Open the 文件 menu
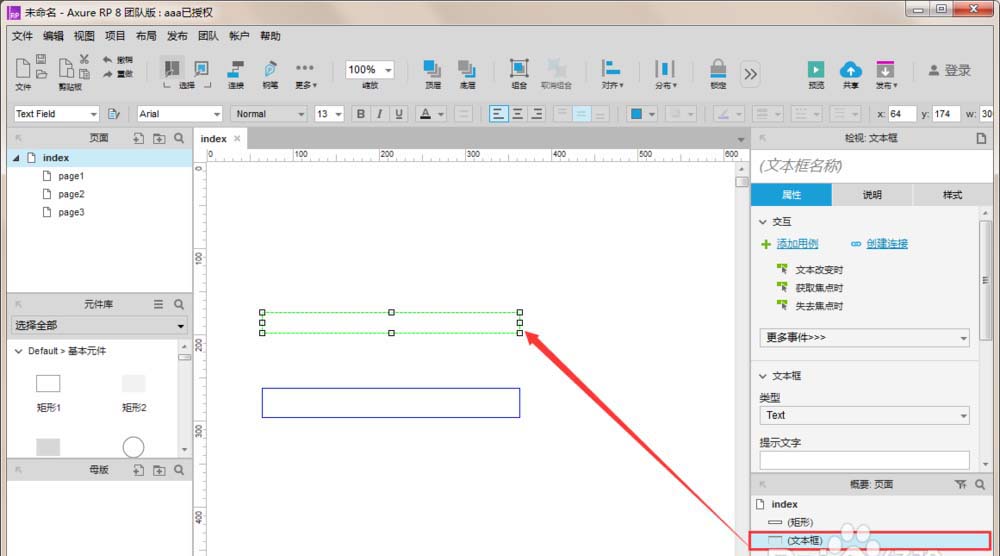The width and height of the screenshot is (1000, 556). pos(22,36)
